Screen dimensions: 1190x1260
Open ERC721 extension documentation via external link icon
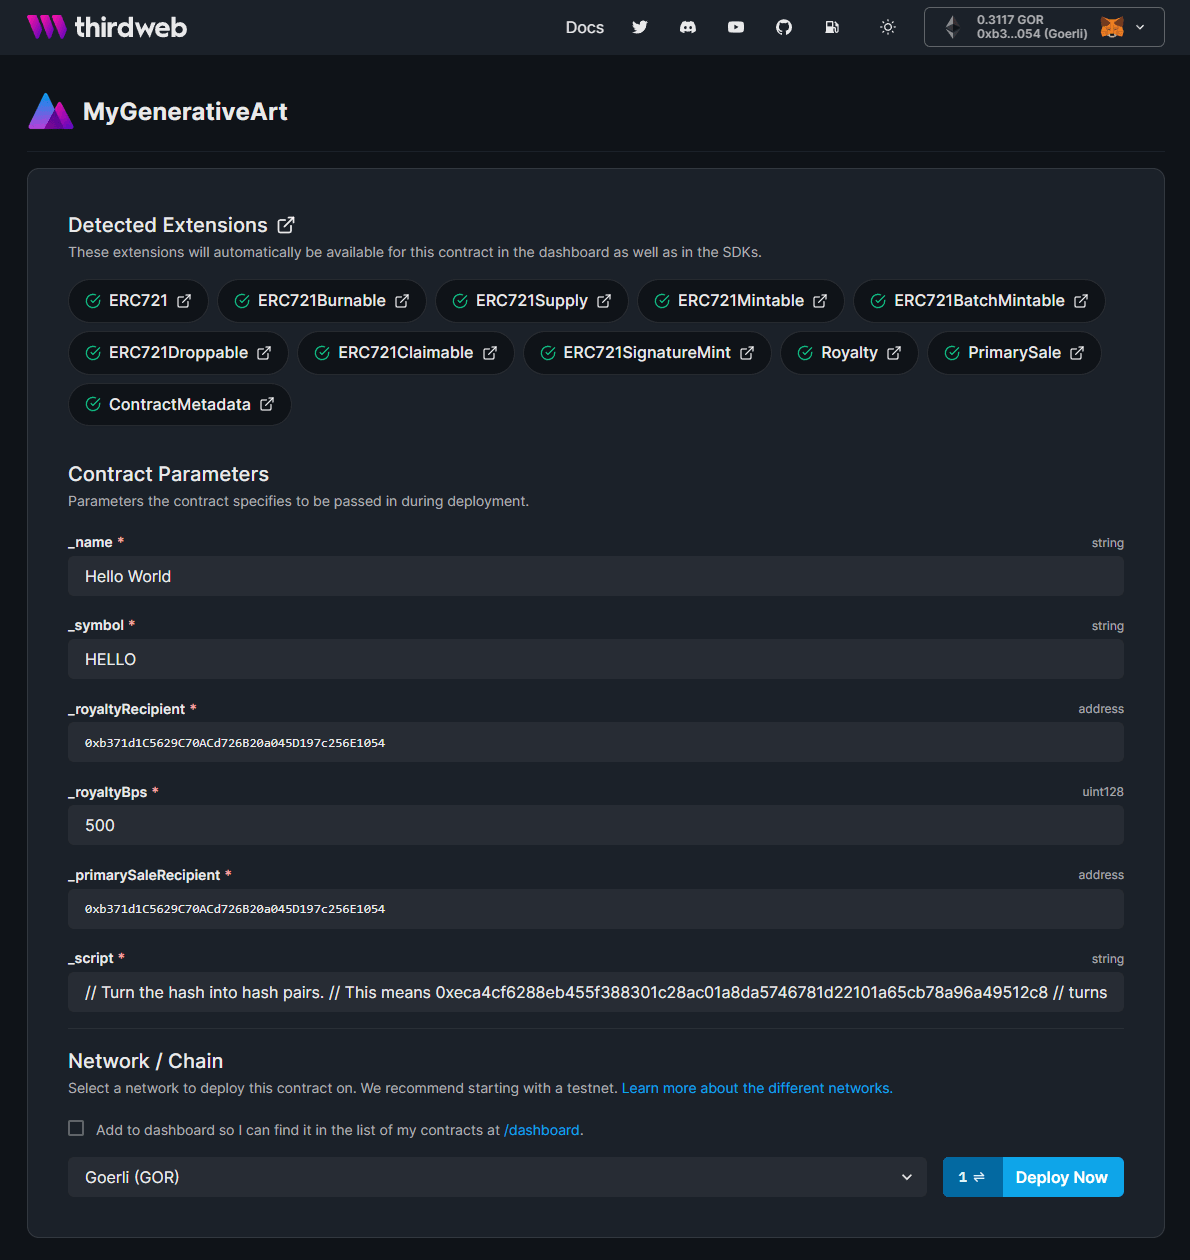[183, 300]
